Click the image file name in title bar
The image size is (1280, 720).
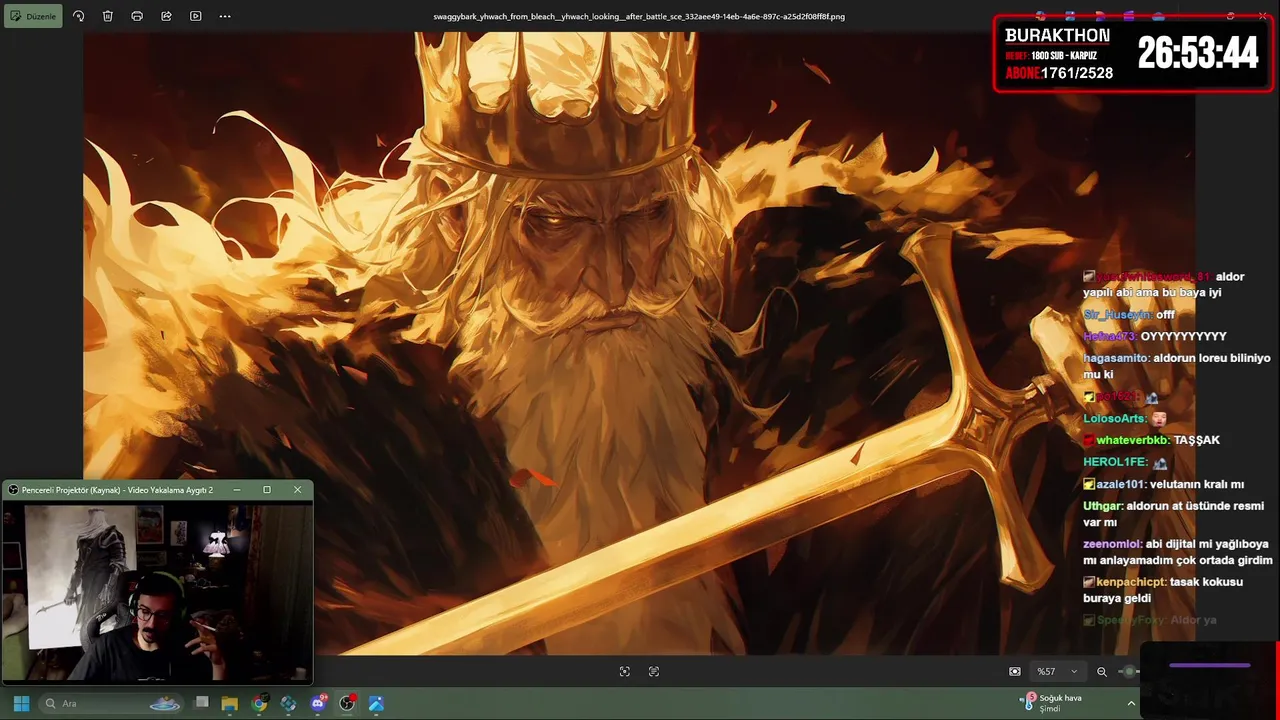click(639, 16)
